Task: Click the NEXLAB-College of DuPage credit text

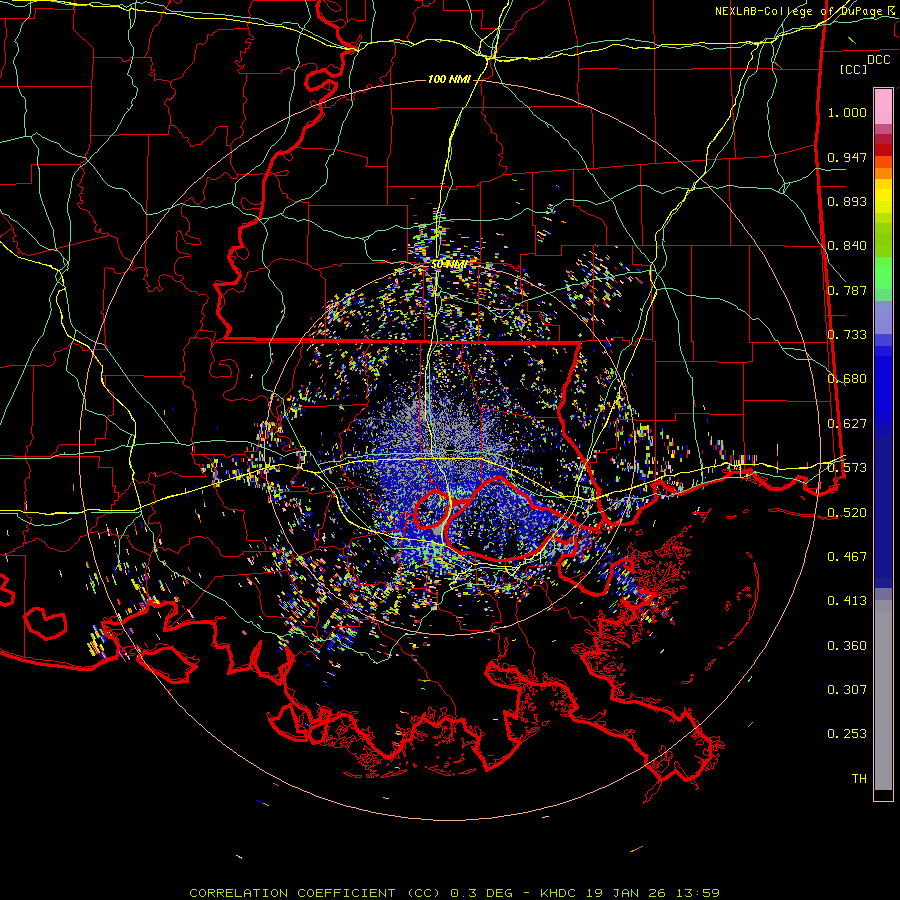Action: tap(798, 11)
